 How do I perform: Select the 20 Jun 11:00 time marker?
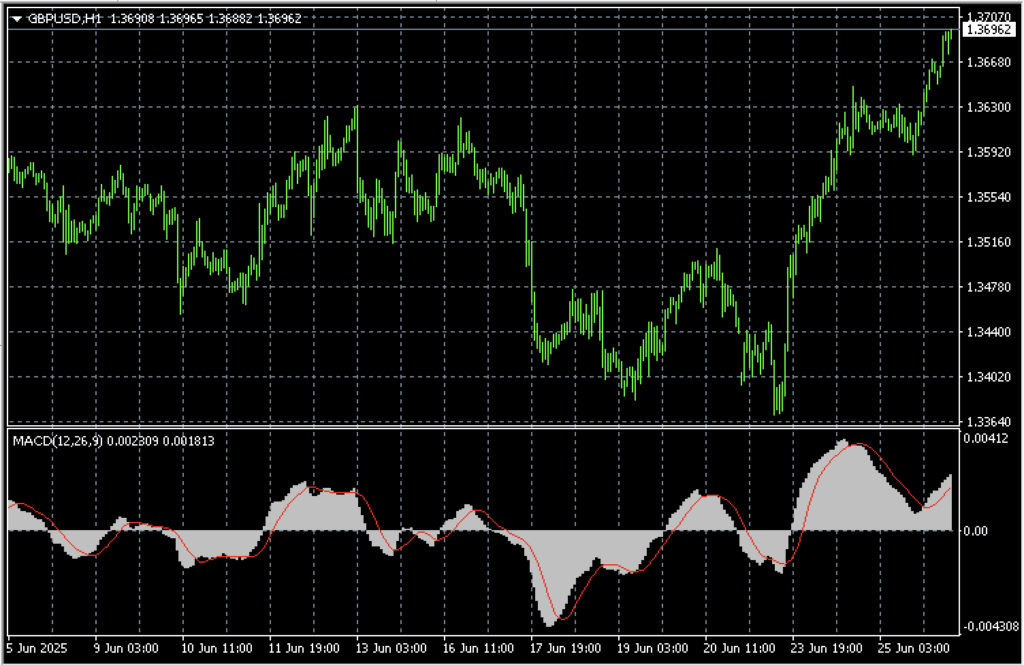(738, 646)
